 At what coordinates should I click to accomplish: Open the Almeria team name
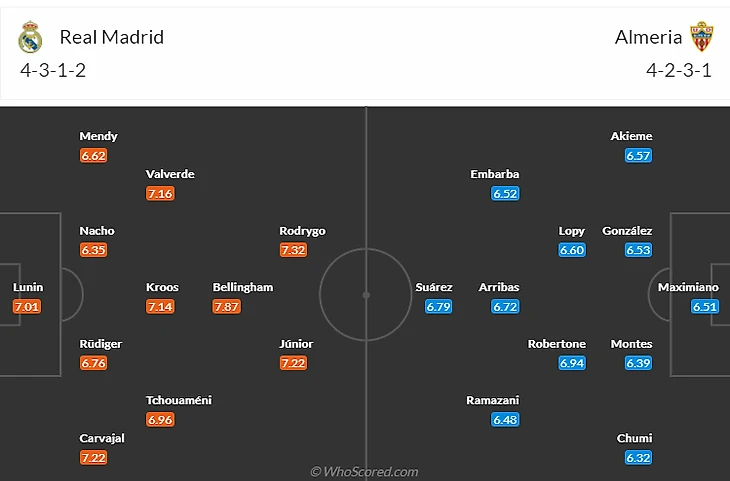pos(649,38)
